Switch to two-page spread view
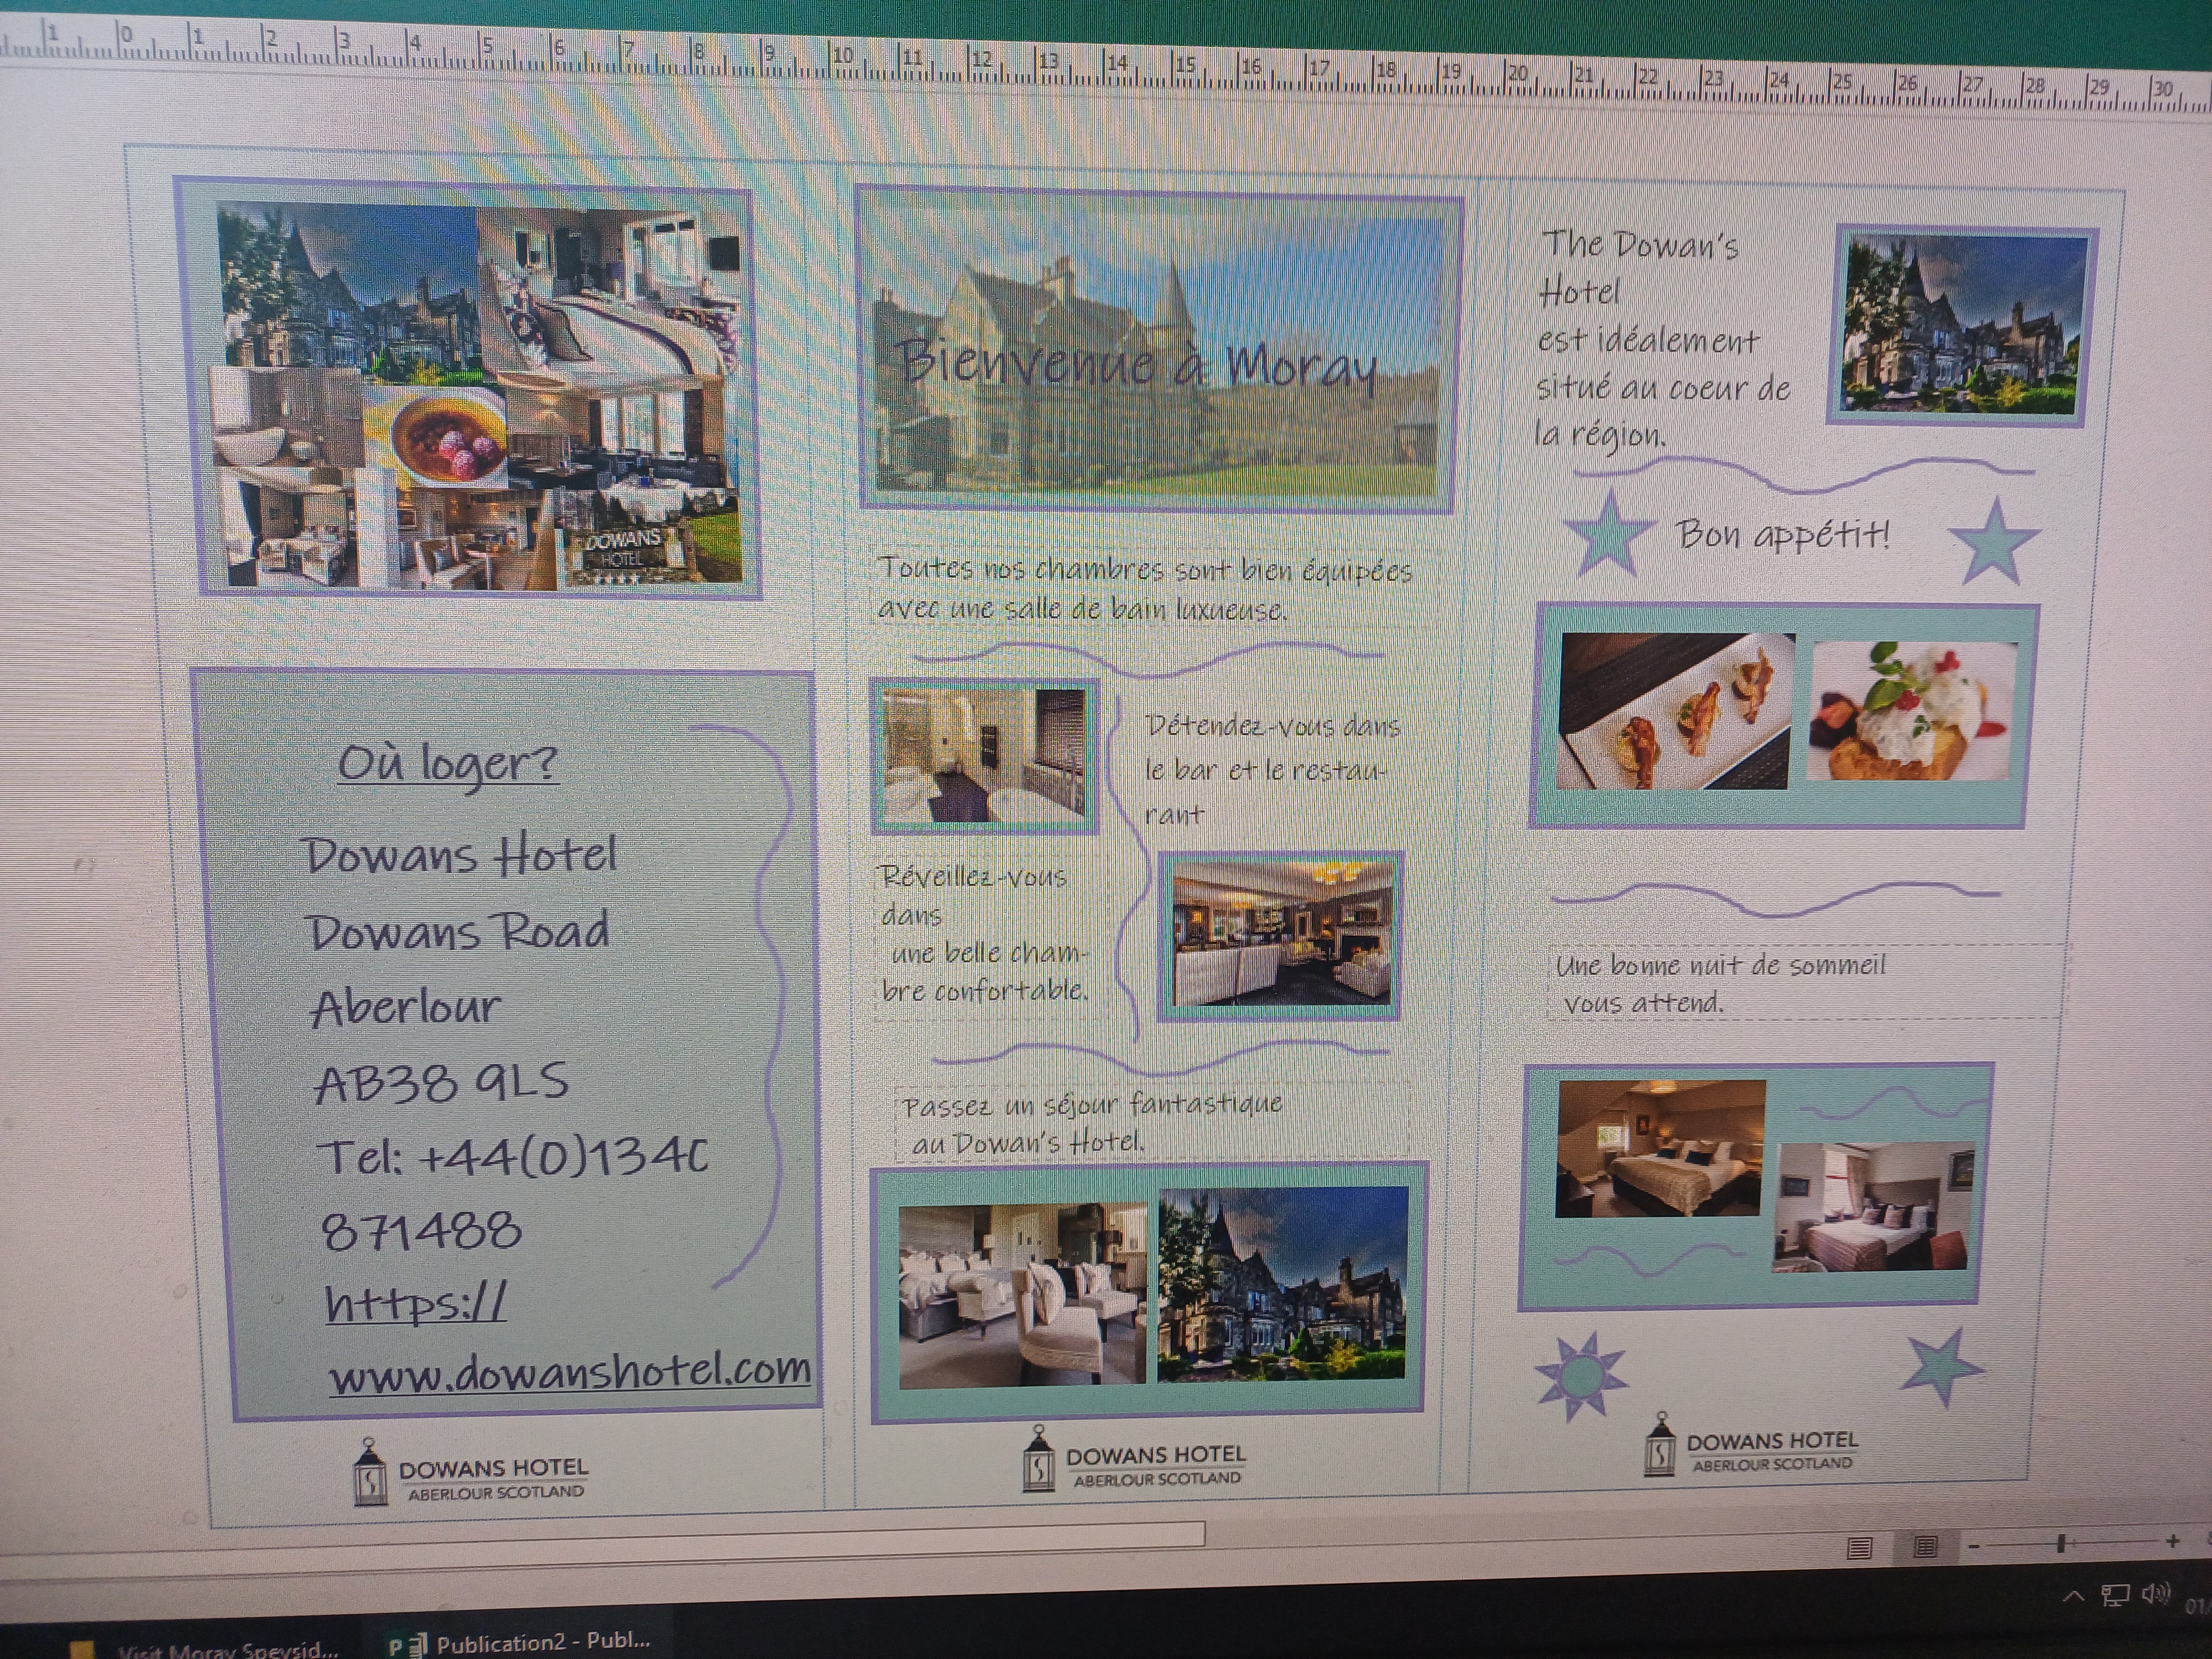The height and width of the screenshot is (1659, 2212). (x=1925, y=1547)
